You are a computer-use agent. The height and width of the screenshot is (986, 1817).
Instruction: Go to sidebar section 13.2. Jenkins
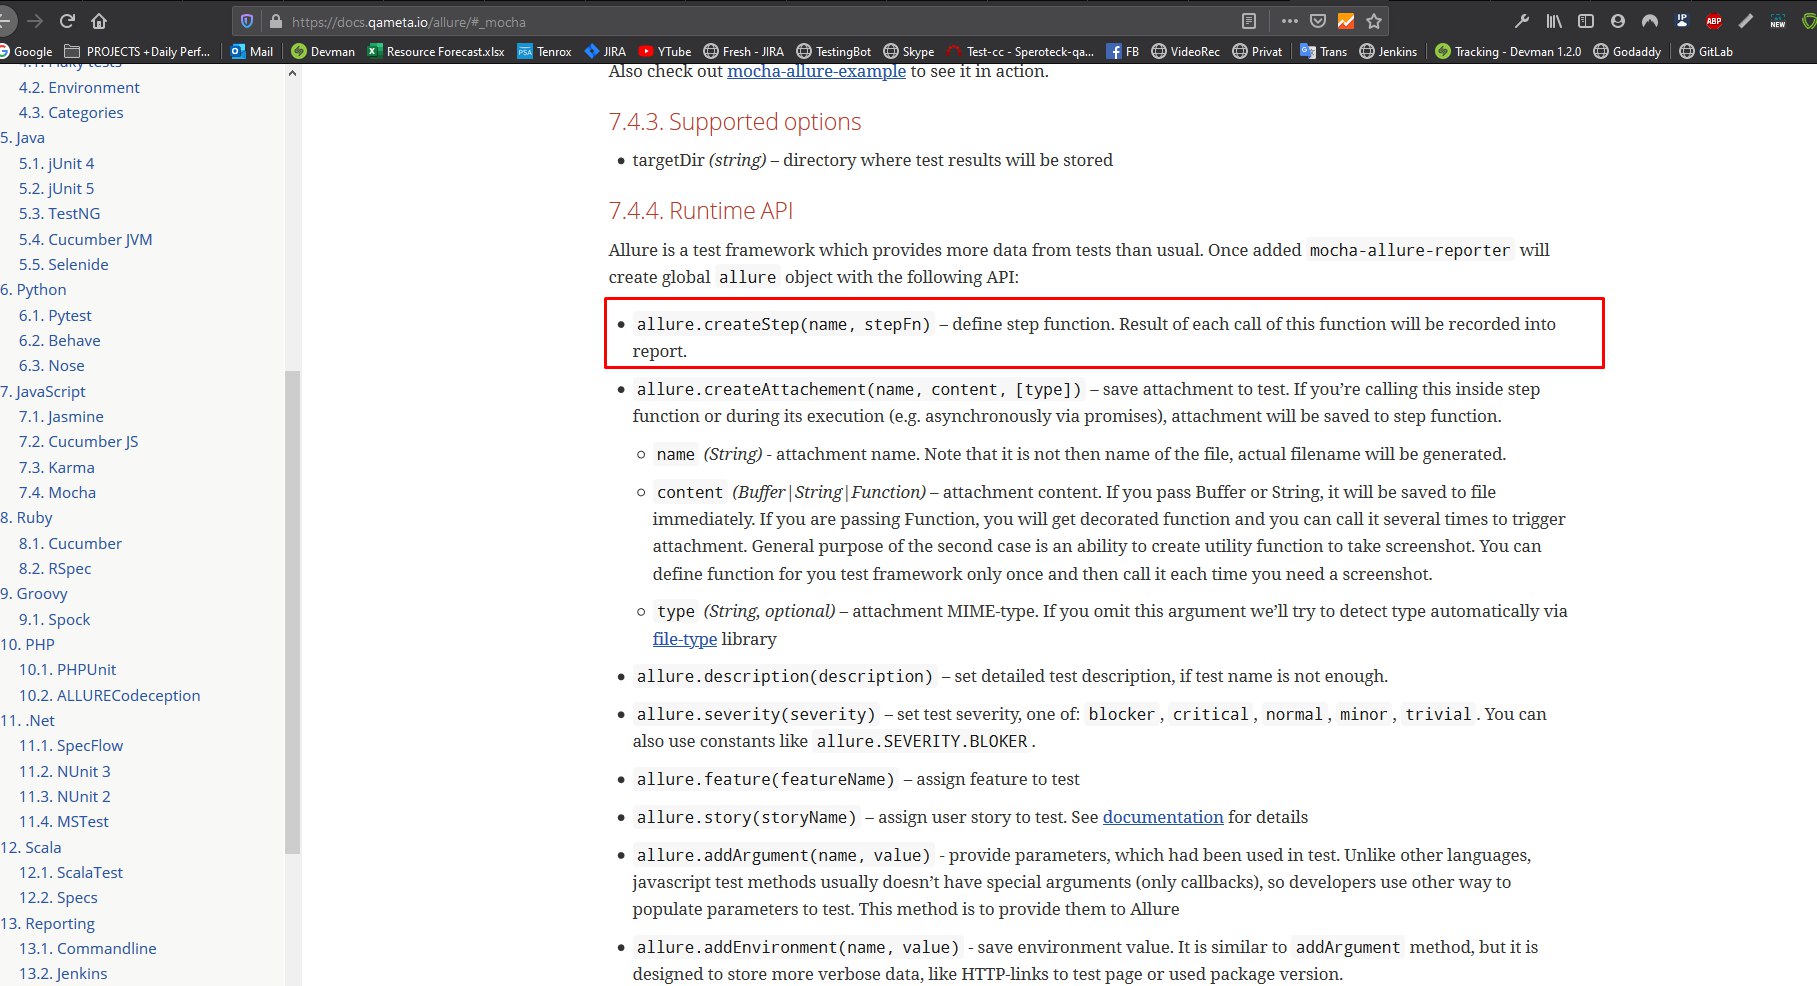coord(63,973)
